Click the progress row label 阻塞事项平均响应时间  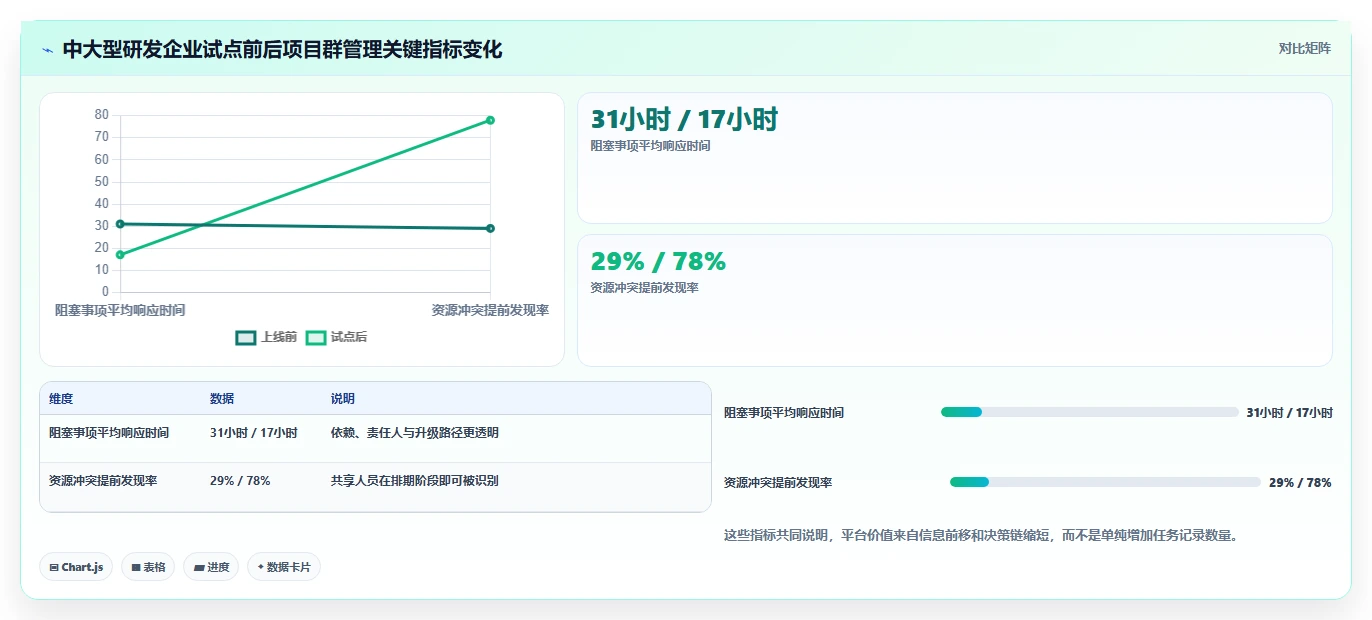784,412
